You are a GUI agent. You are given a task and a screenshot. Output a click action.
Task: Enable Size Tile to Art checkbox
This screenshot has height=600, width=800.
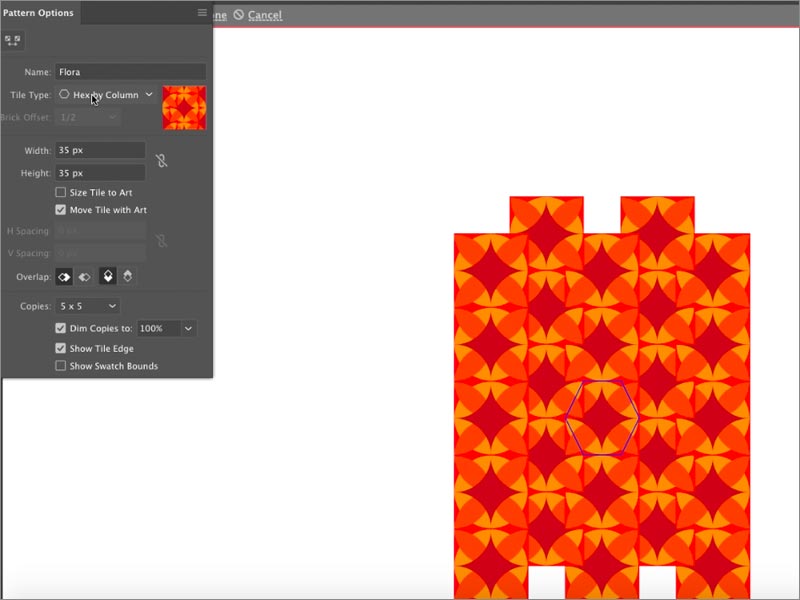[x=61, y=192]
